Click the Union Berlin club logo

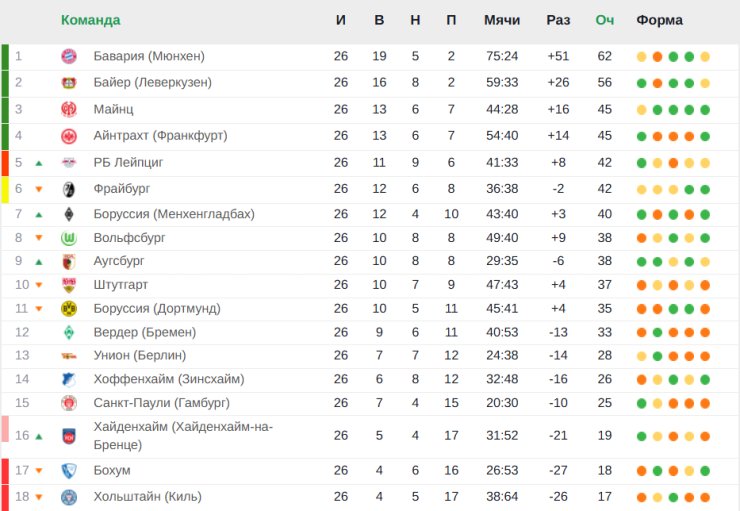click(x=69, y=355)
